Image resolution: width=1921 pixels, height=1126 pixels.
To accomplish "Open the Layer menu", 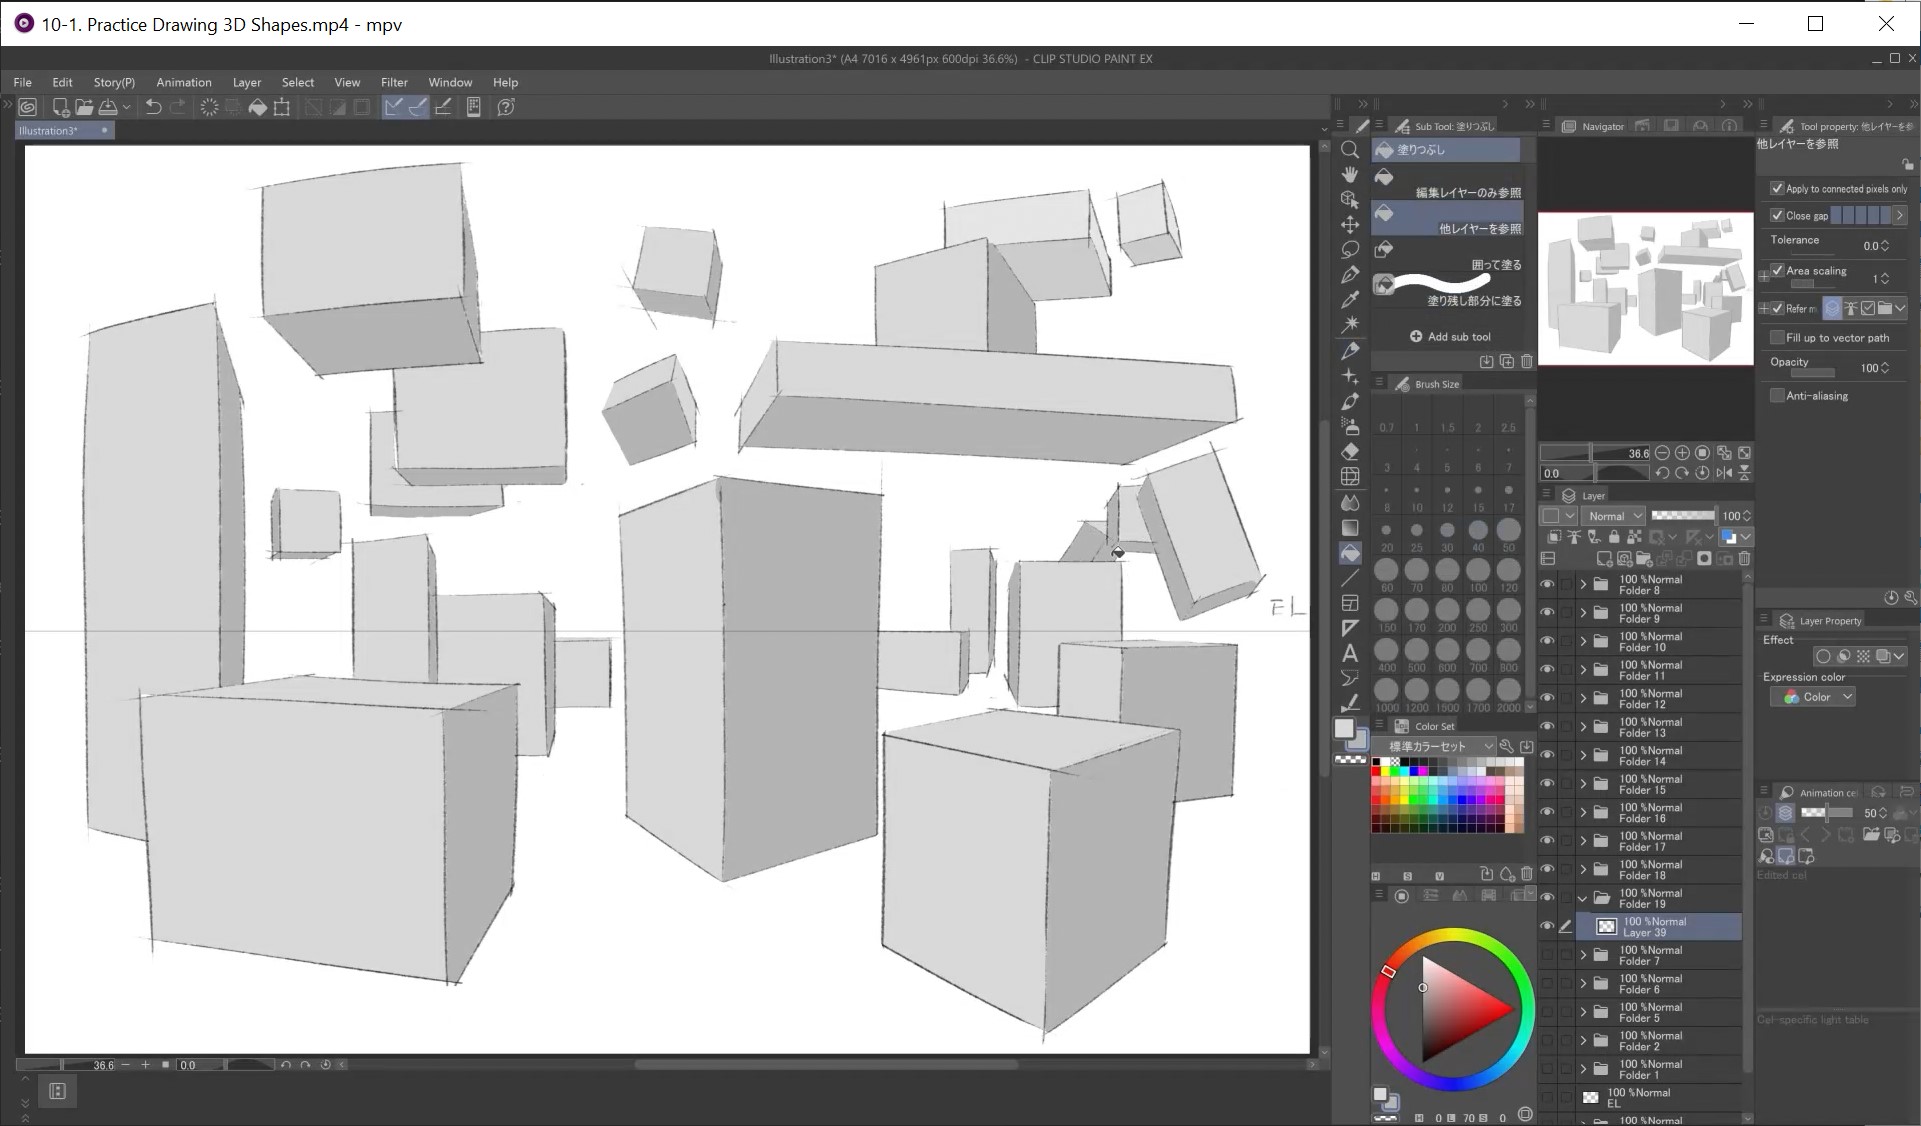I will [247, 82].
